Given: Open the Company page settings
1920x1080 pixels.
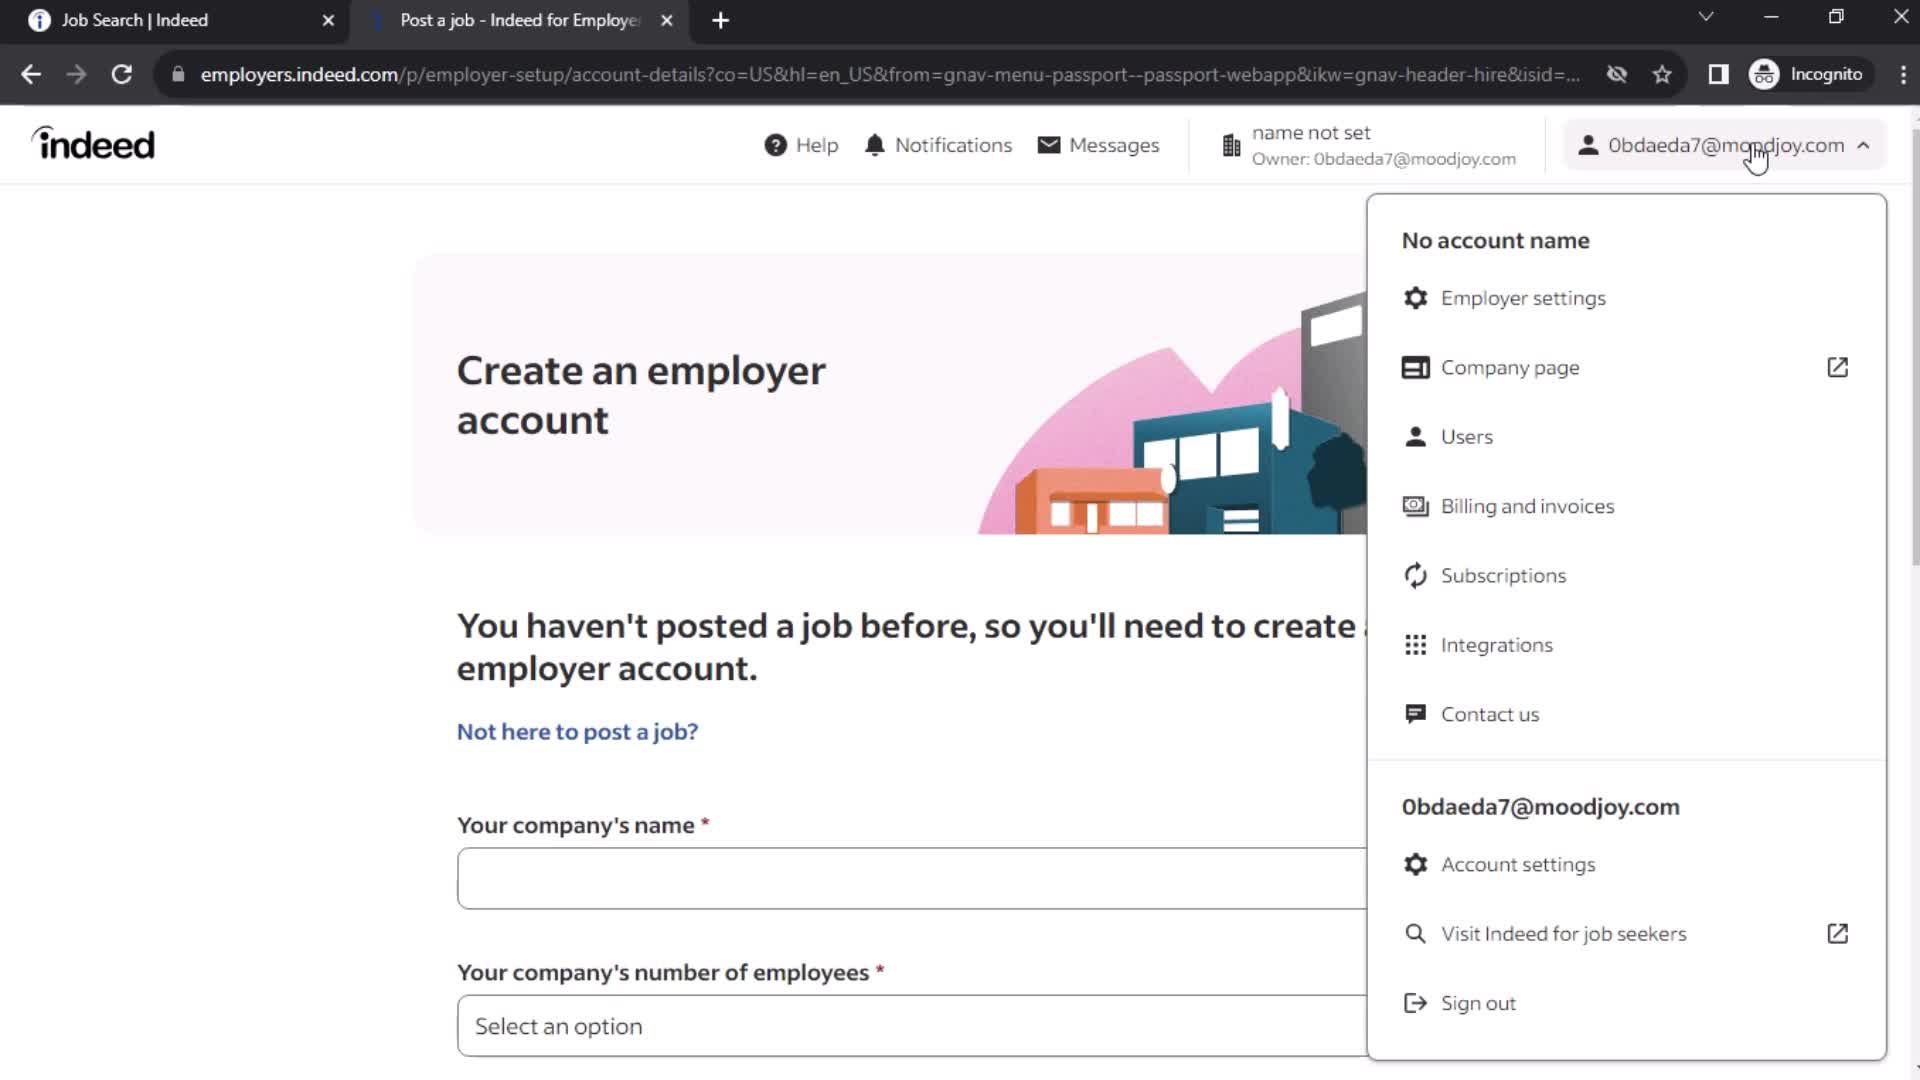Looking at the screenshot, I should click(1511, 367).
